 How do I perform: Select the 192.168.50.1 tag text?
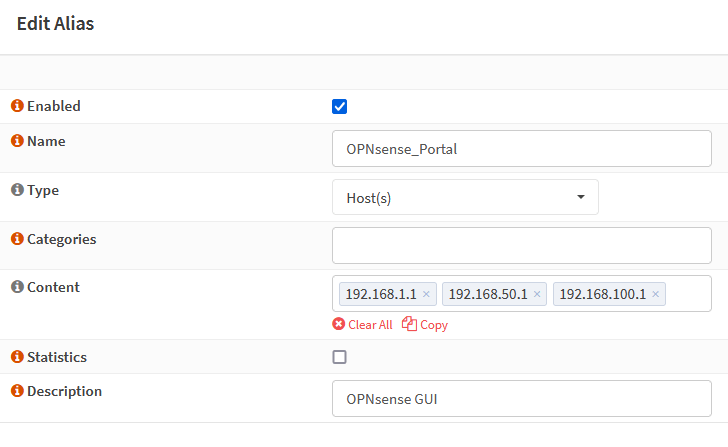488,294
